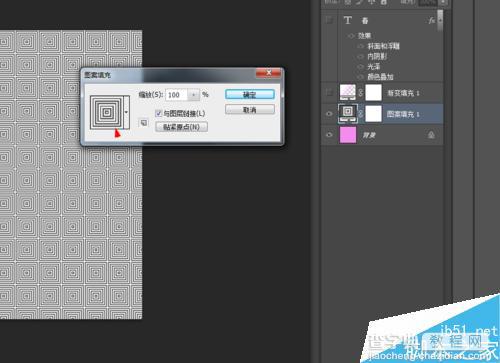Toggle the 与图层链接(L) checkbox
This screenshot has height=363, width=500.
click(158, 114)
